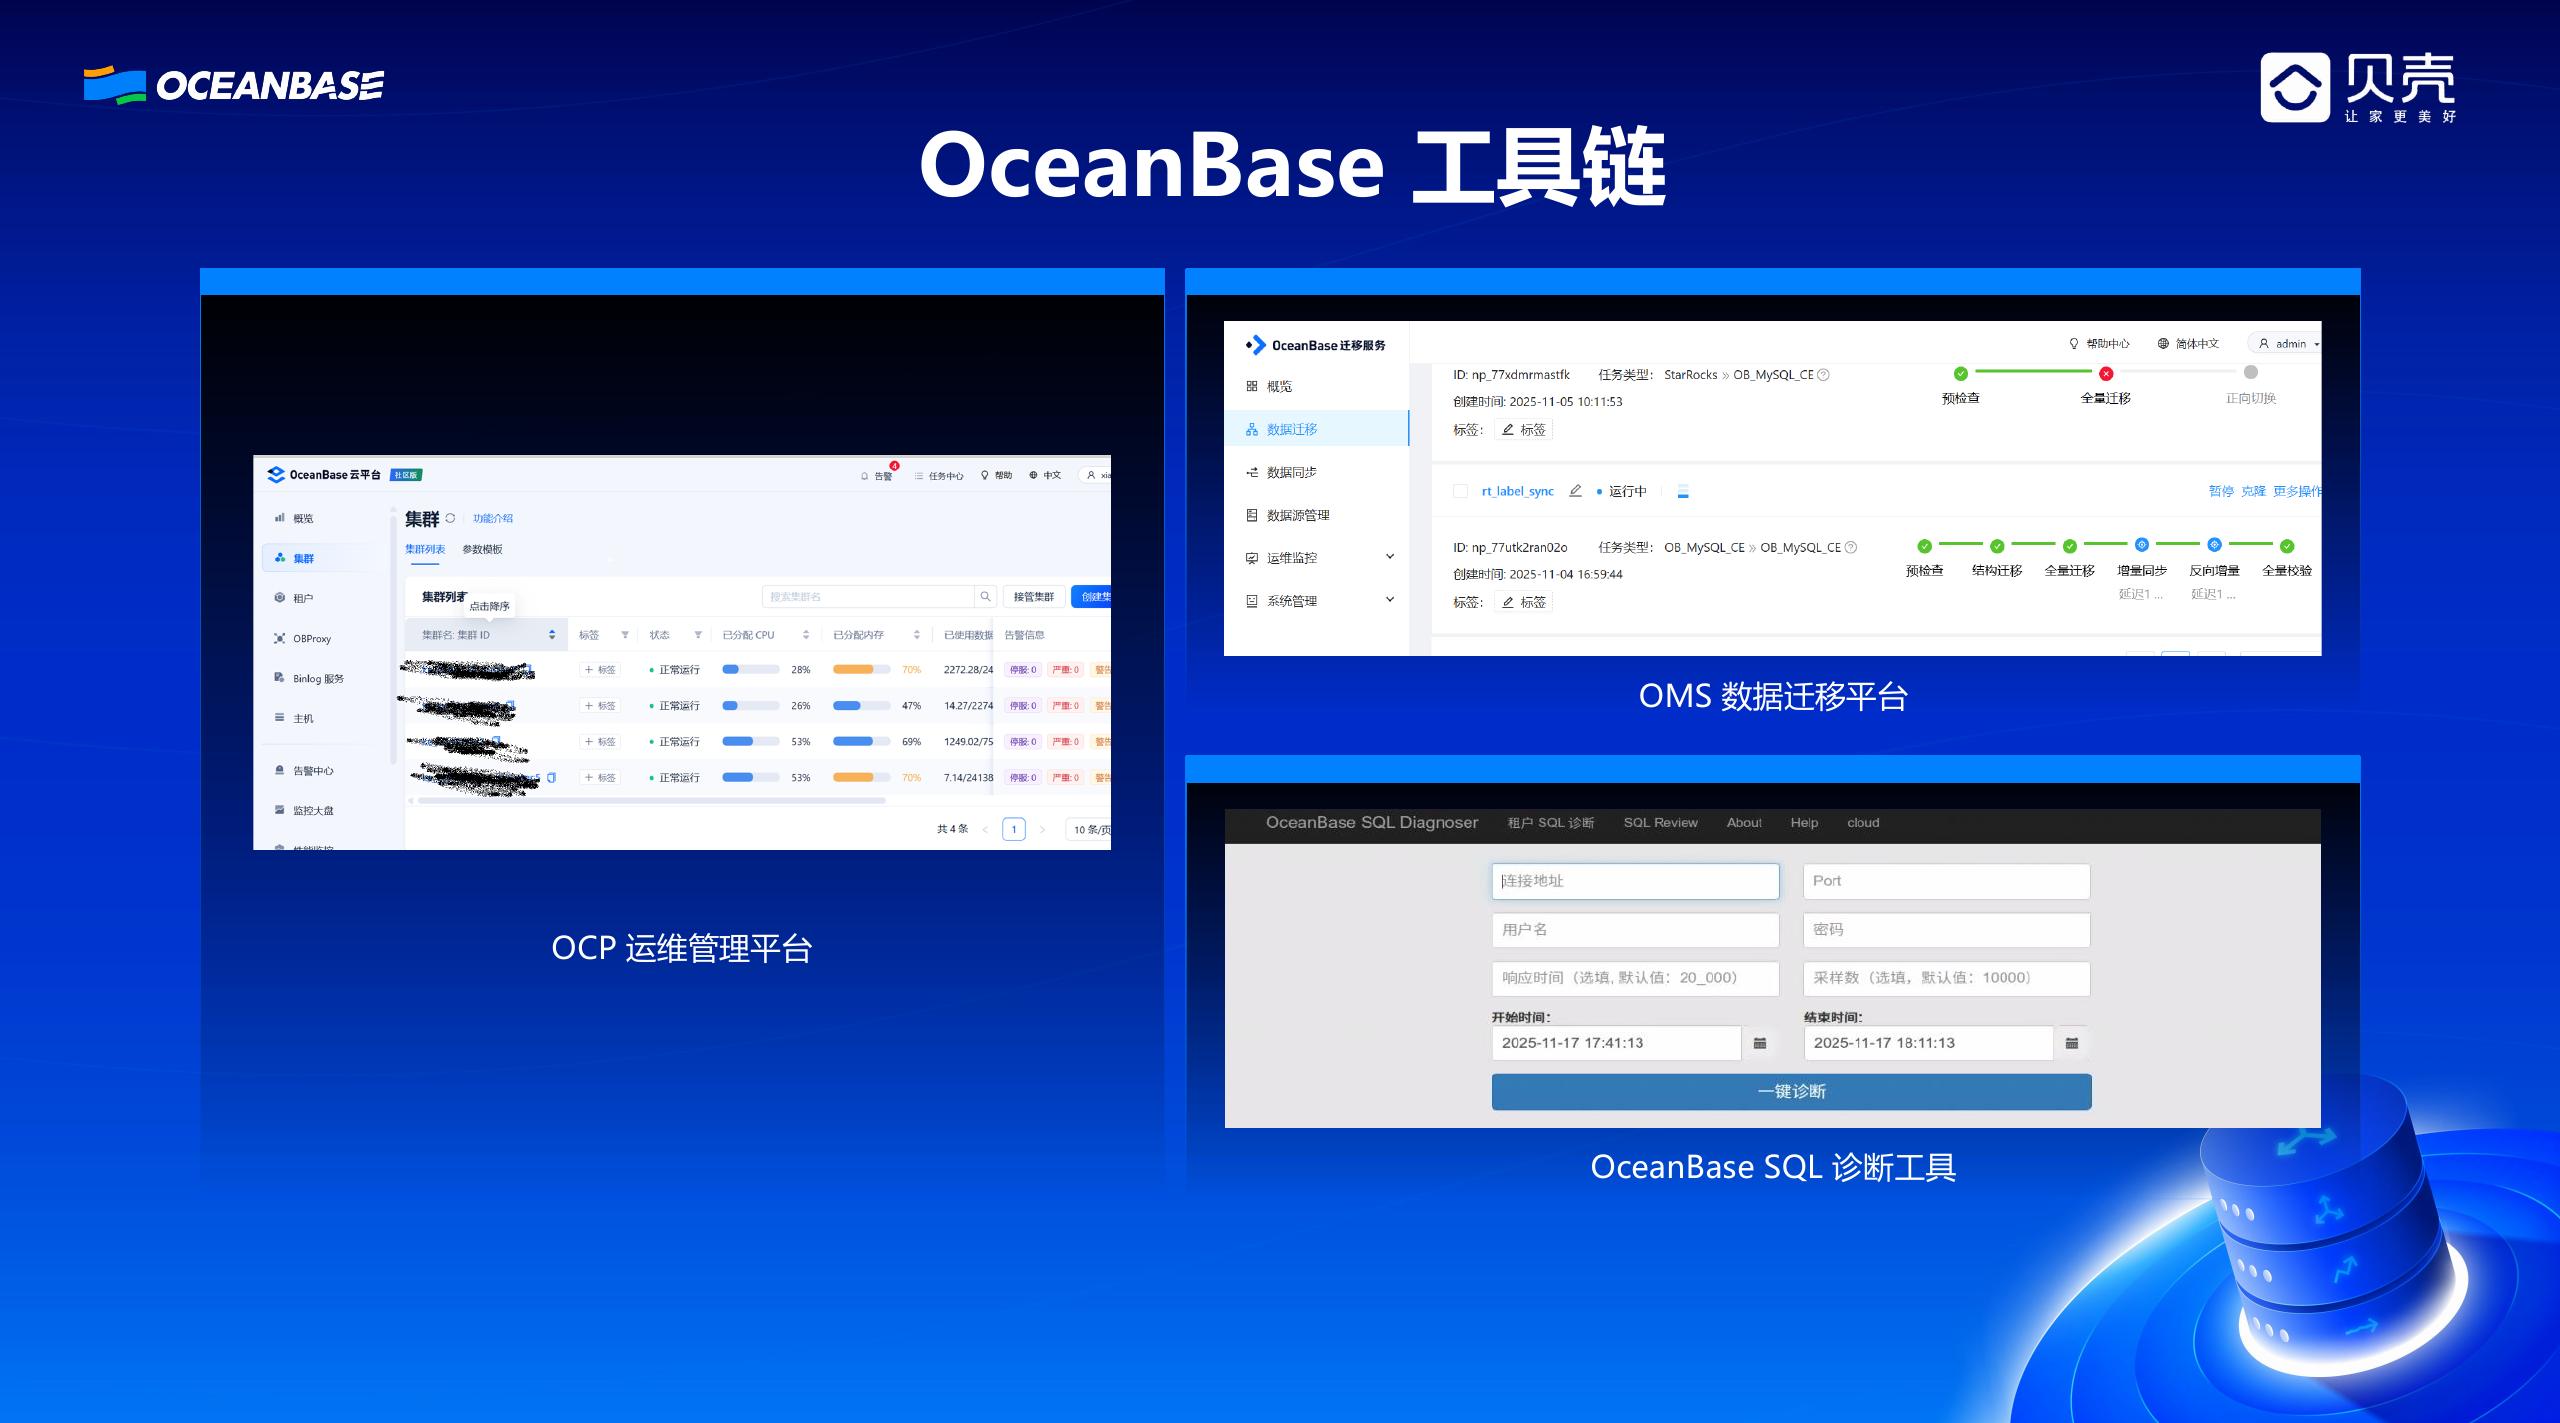Open SQL Review in the SQL Diagnoser menu
2560x1423 pixels.
pos(1660,822)
